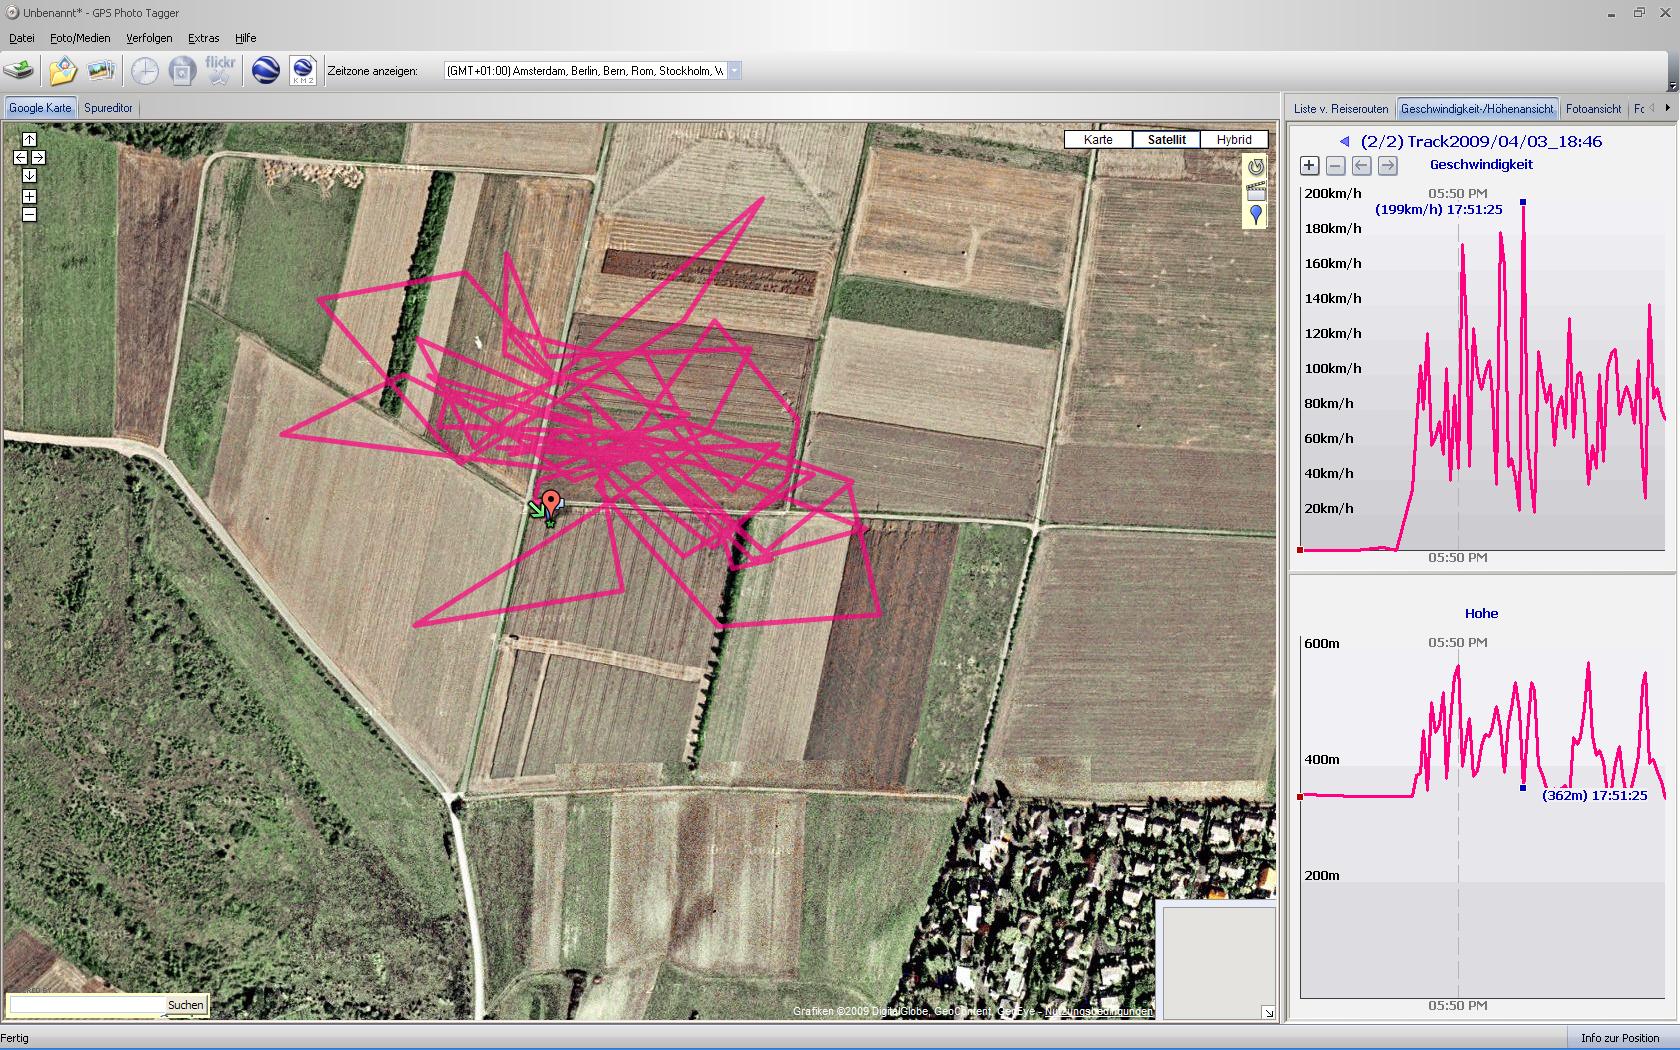Click the photo stack media icon
1680x1050 pixels.
[101, 70]
